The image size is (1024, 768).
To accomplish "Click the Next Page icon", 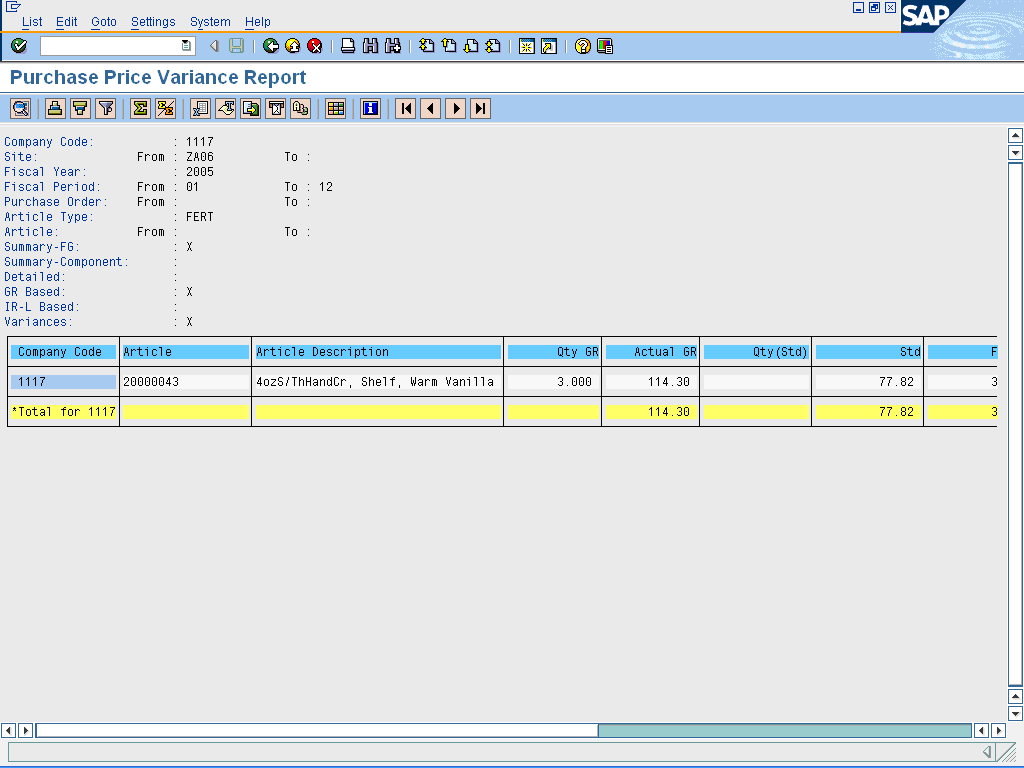I will click(x=471, y=46).
